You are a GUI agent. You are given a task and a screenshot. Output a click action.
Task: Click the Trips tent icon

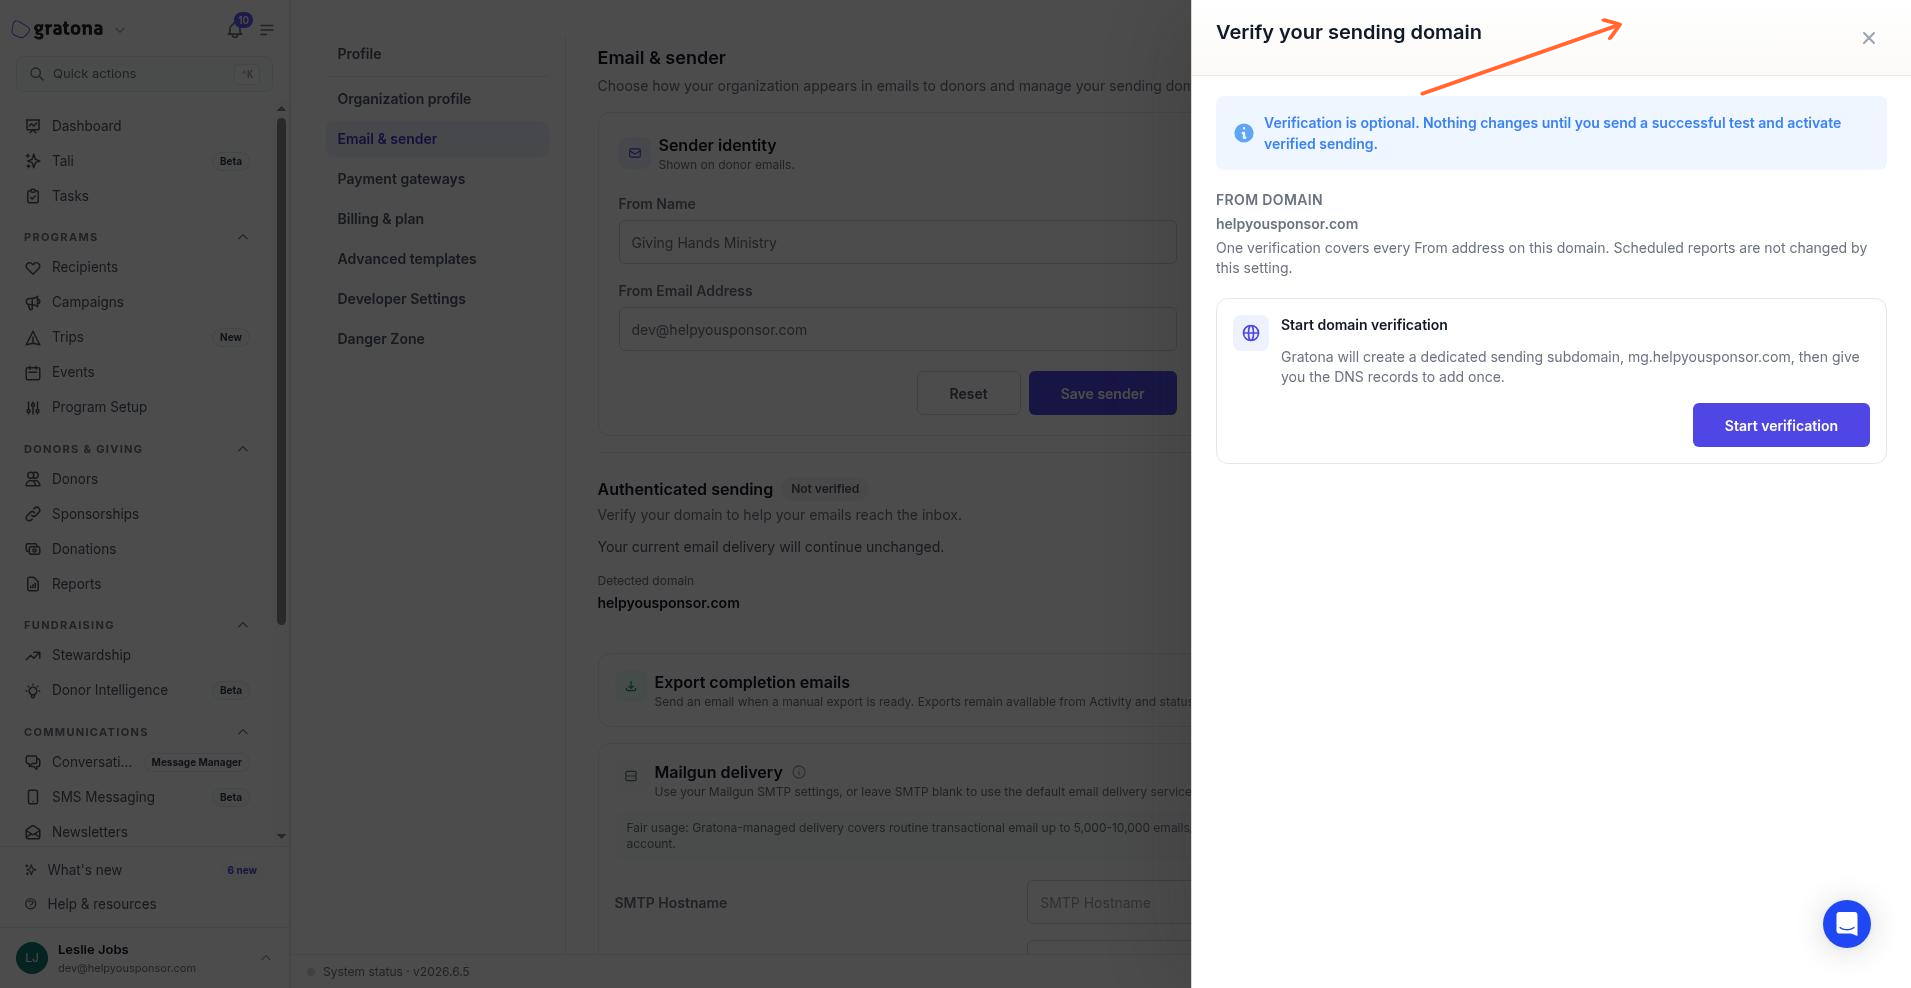pyautogui.click(x=33, y=337)
